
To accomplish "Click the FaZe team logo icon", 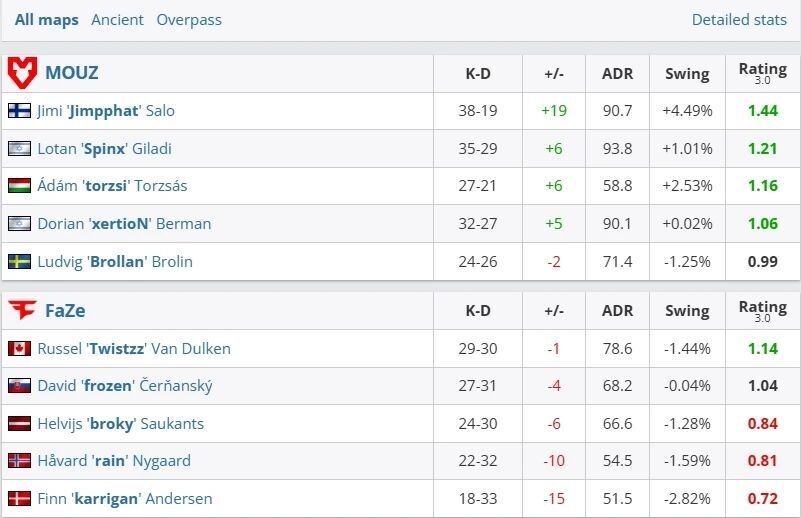I will click(22, 310).
